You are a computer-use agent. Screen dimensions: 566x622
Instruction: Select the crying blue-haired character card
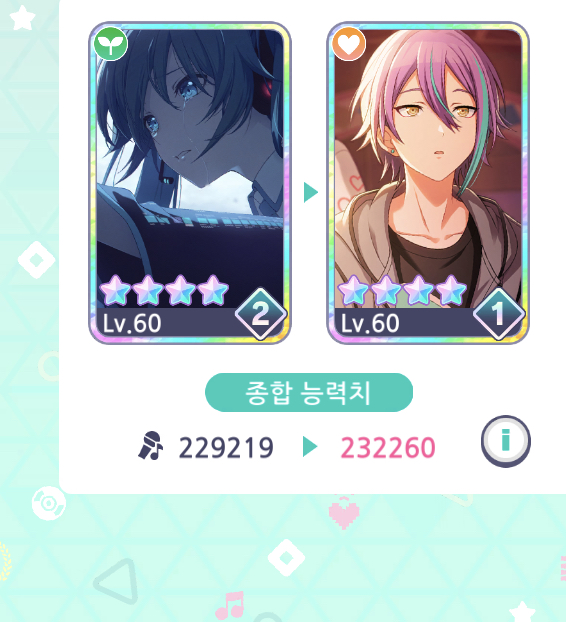tap(190, 183)
